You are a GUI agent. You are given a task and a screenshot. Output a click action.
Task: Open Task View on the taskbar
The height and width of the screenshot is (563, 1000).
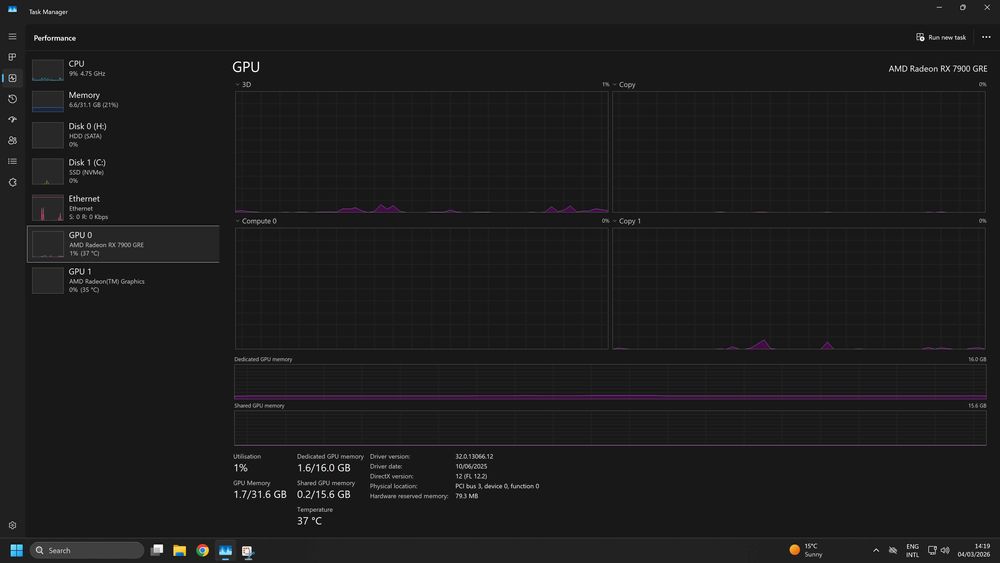pyautogui.click(x=157, y=550)
